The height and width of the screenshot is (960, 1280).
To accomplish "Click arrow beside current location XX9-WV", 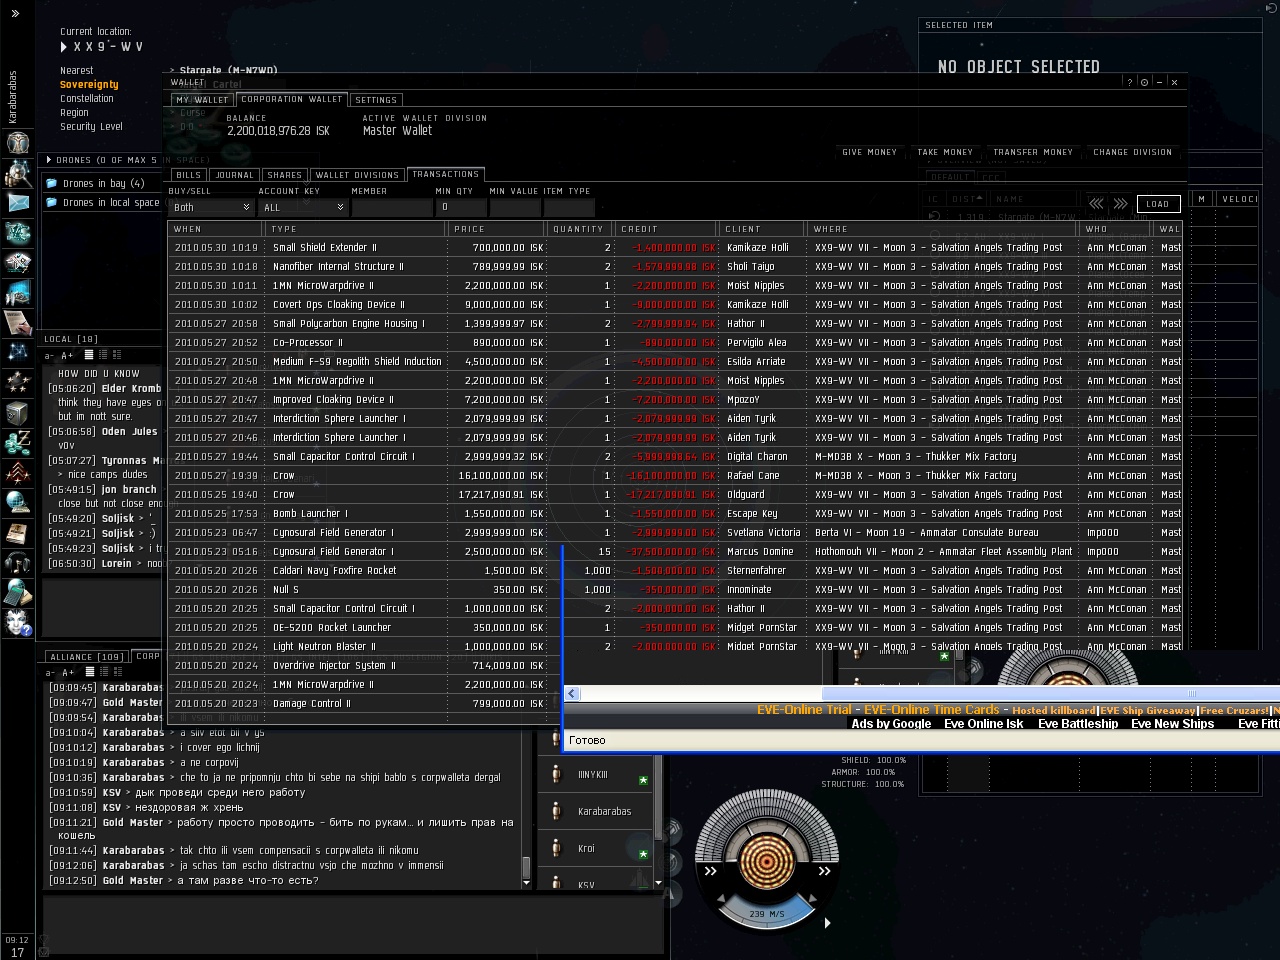I will pos(64,47).
